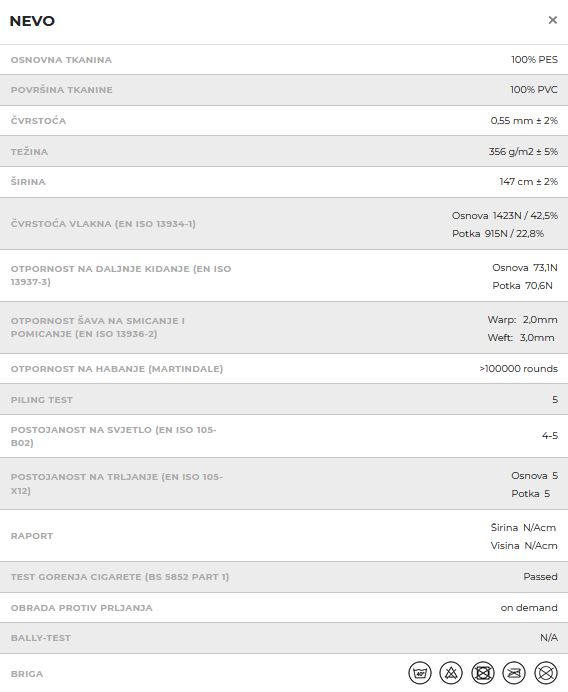Click the wash at 40° care icon
568x692 pixels.
coord(420,673)
